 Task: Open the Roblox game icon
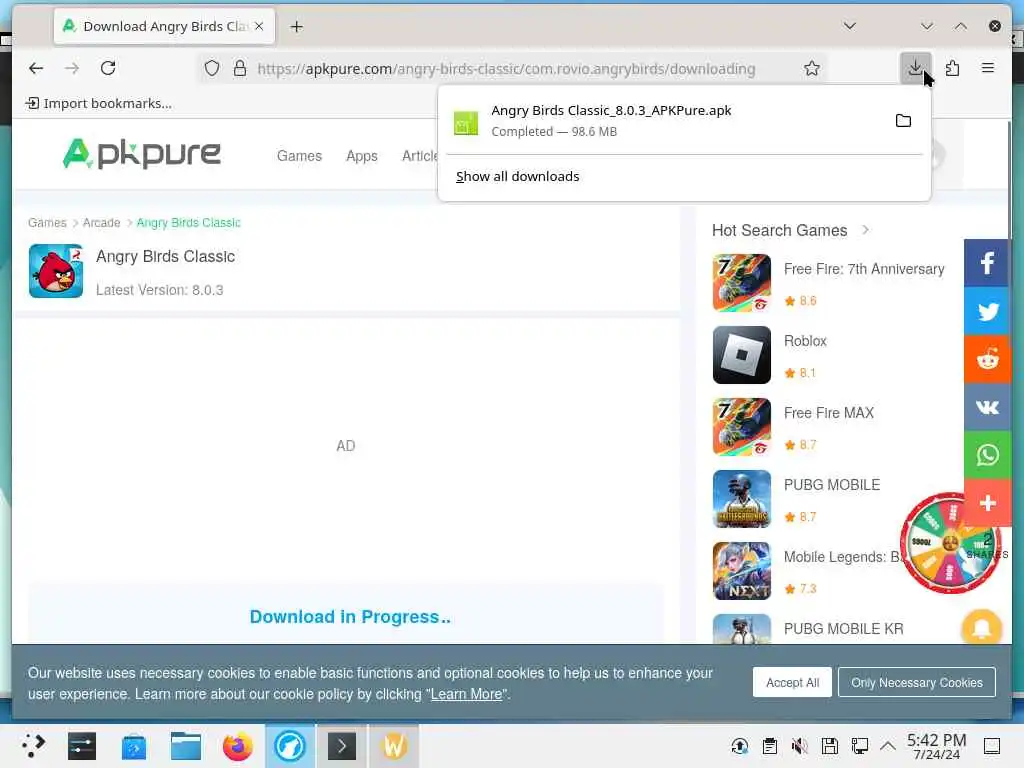pos(742,355)
